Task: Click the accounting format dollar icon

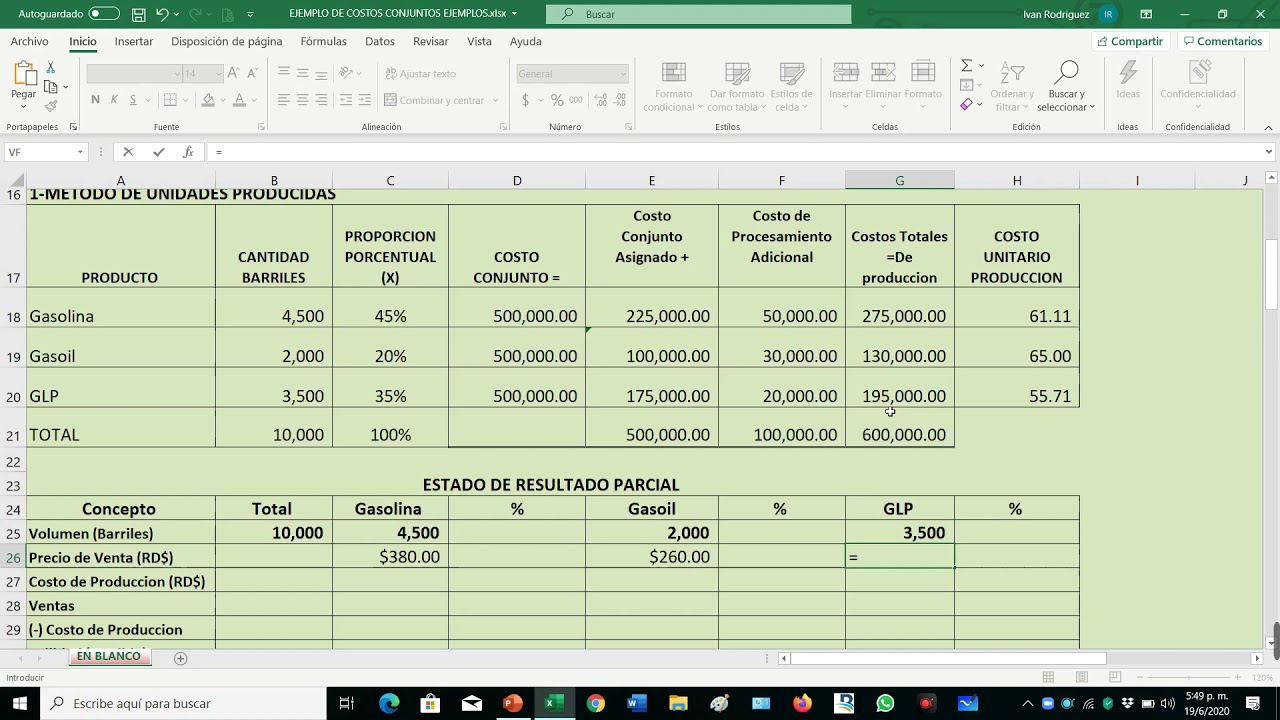Action: point(525,100)
